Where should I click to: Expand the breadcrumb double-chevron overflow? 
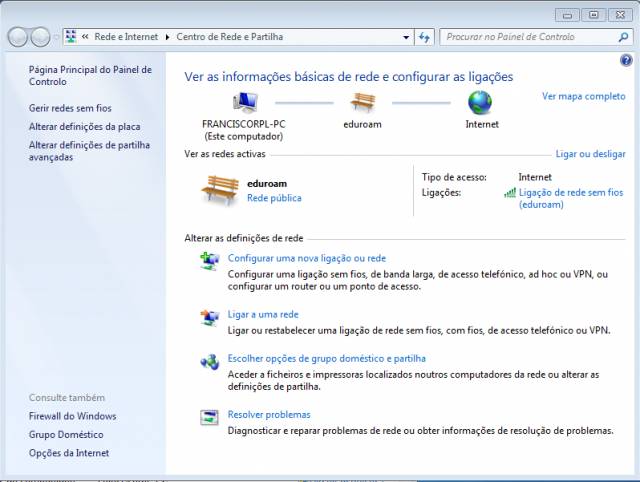tap(85, 37)
